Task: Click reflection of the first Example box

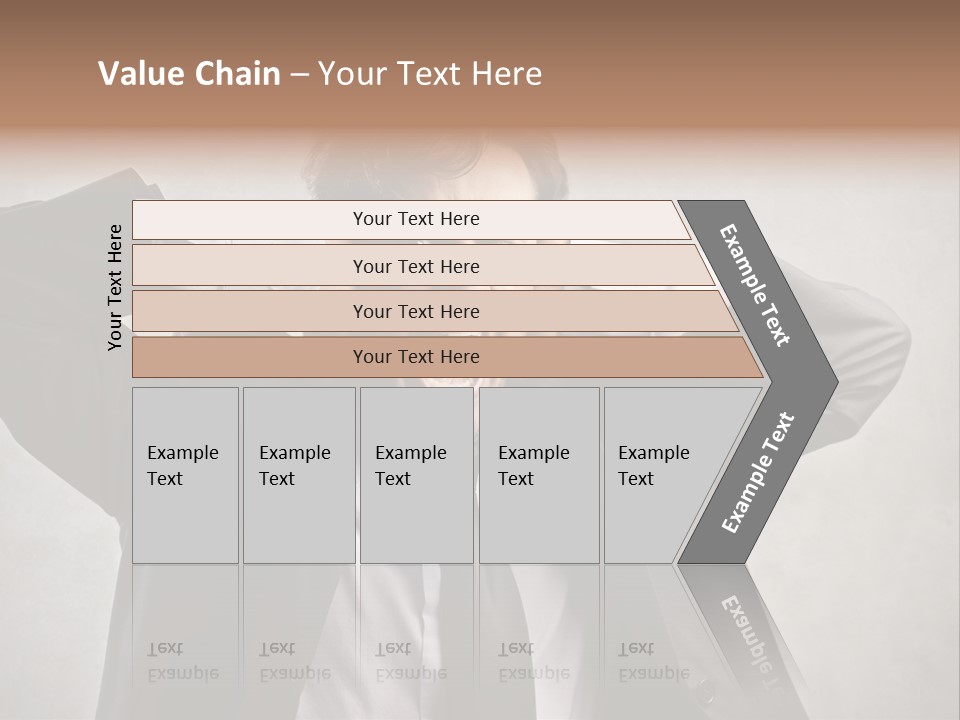Action: (x=185, y=640)
